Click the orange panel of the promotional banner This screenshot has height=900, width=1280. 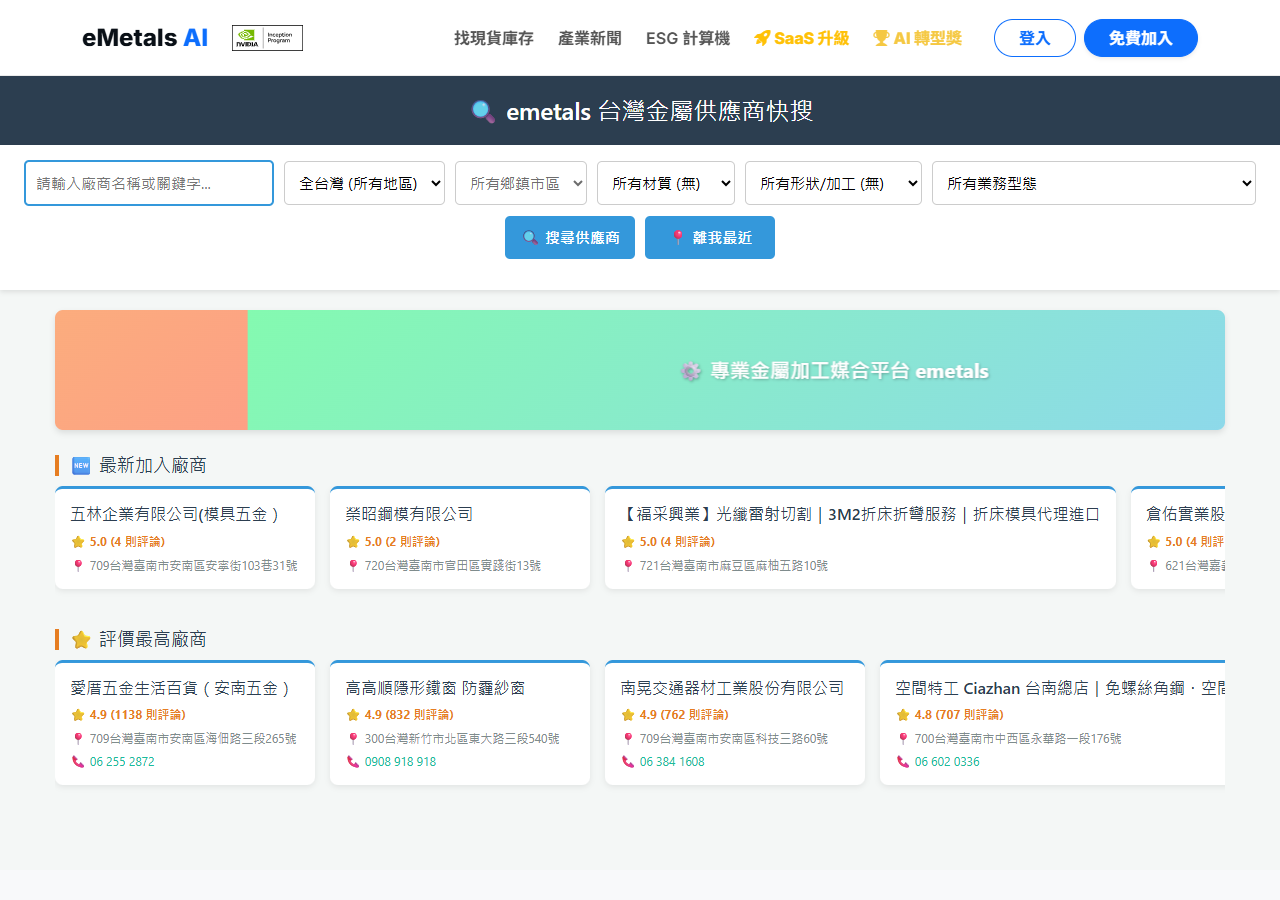coord(151,370)
